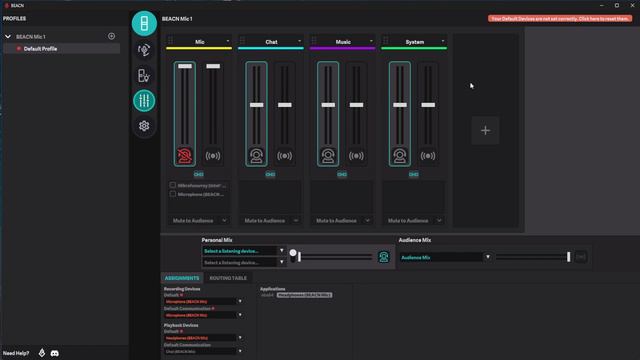Click the Audience Mix volume slider handle
Image resolution: width=640 pixels, height=360 pixels.
tap(569, 257)
